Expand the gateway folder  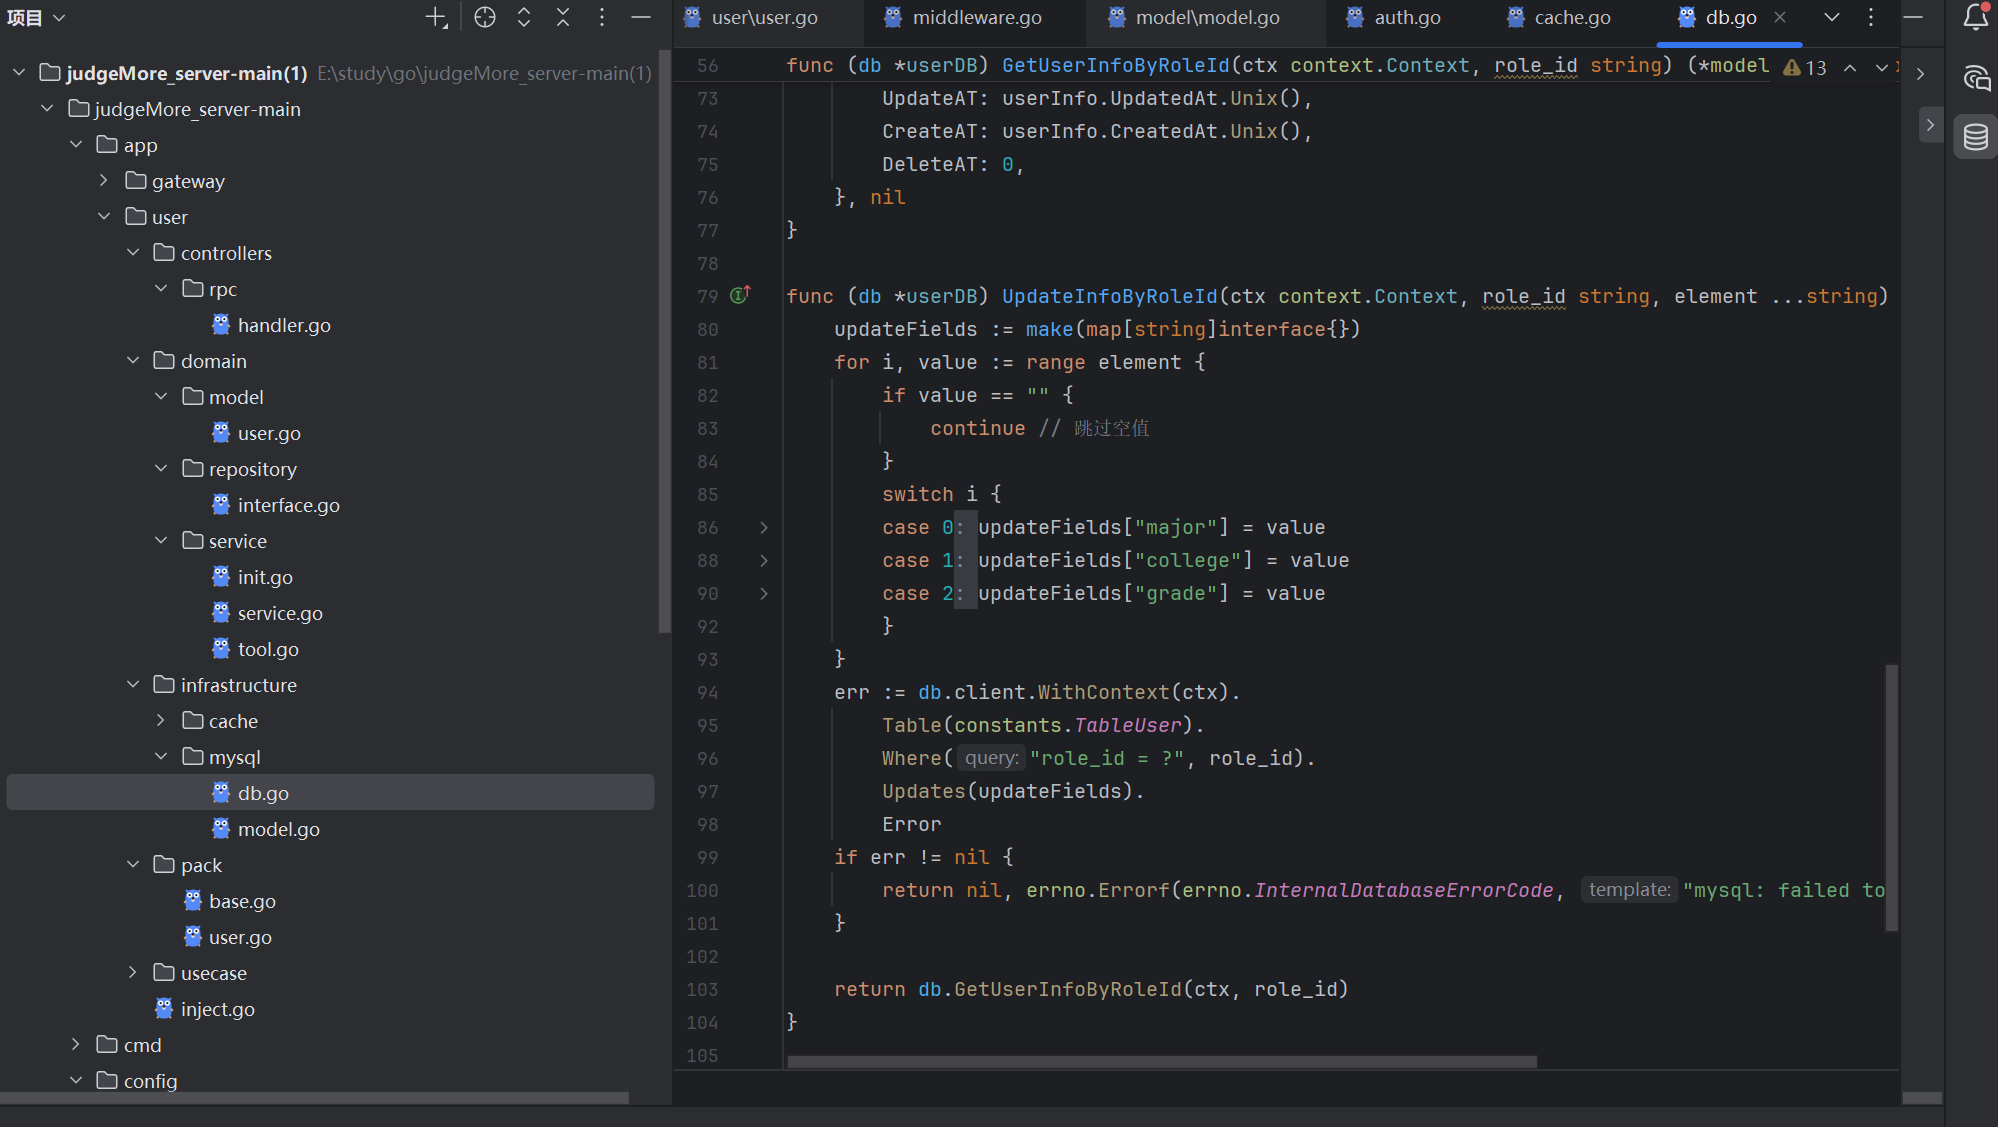coord(104,180)
